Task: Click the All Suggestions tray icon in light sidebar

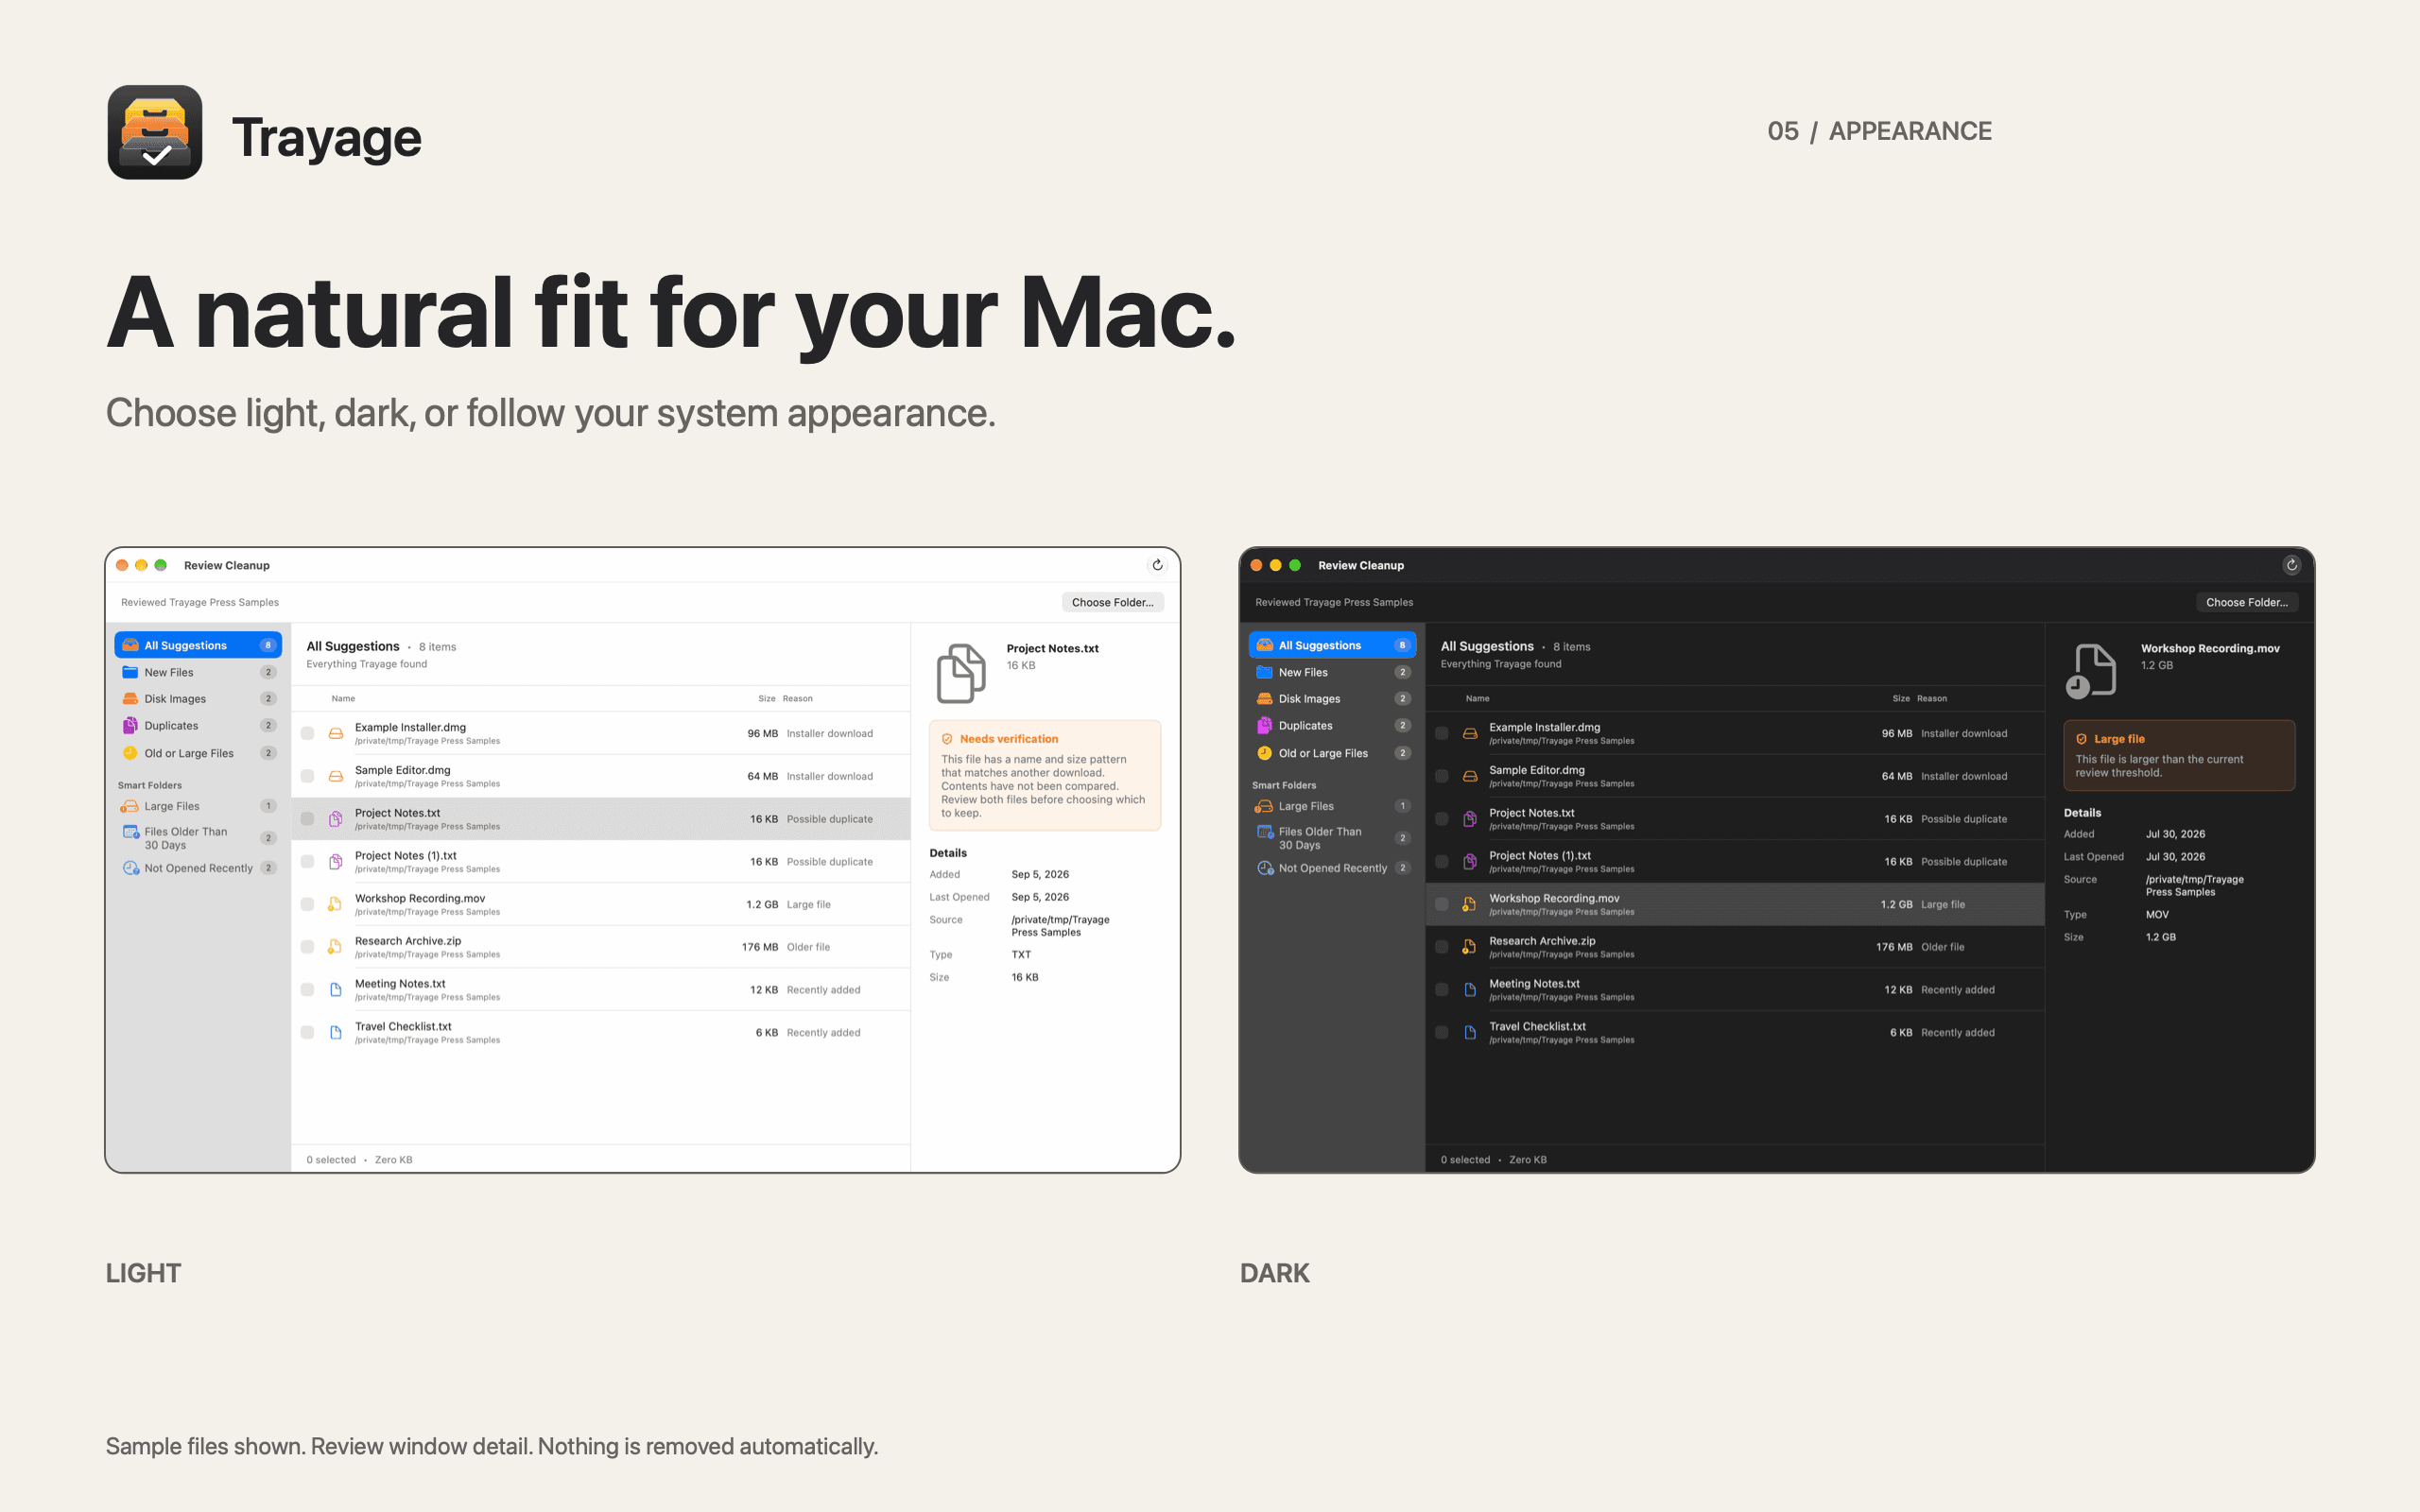Action: pos(130,645)
